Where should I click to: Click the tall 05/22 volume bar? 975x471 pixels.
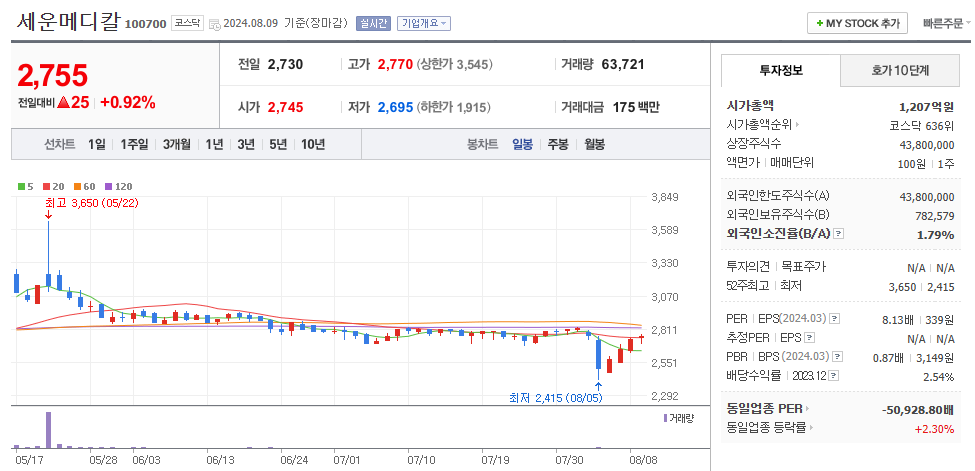click(49, 429)
